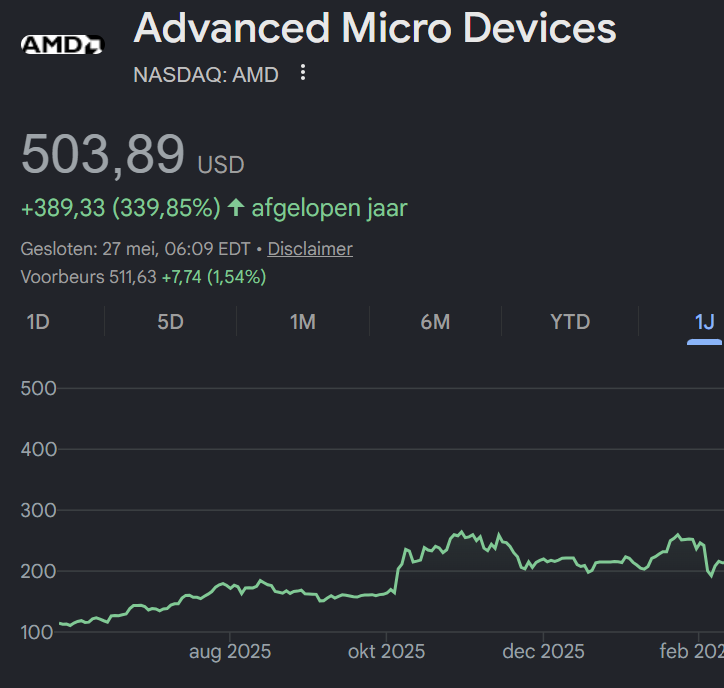This screenshot has width=724, height=688.
Task: Click the afgelopen jaar label
Action: 329,208
